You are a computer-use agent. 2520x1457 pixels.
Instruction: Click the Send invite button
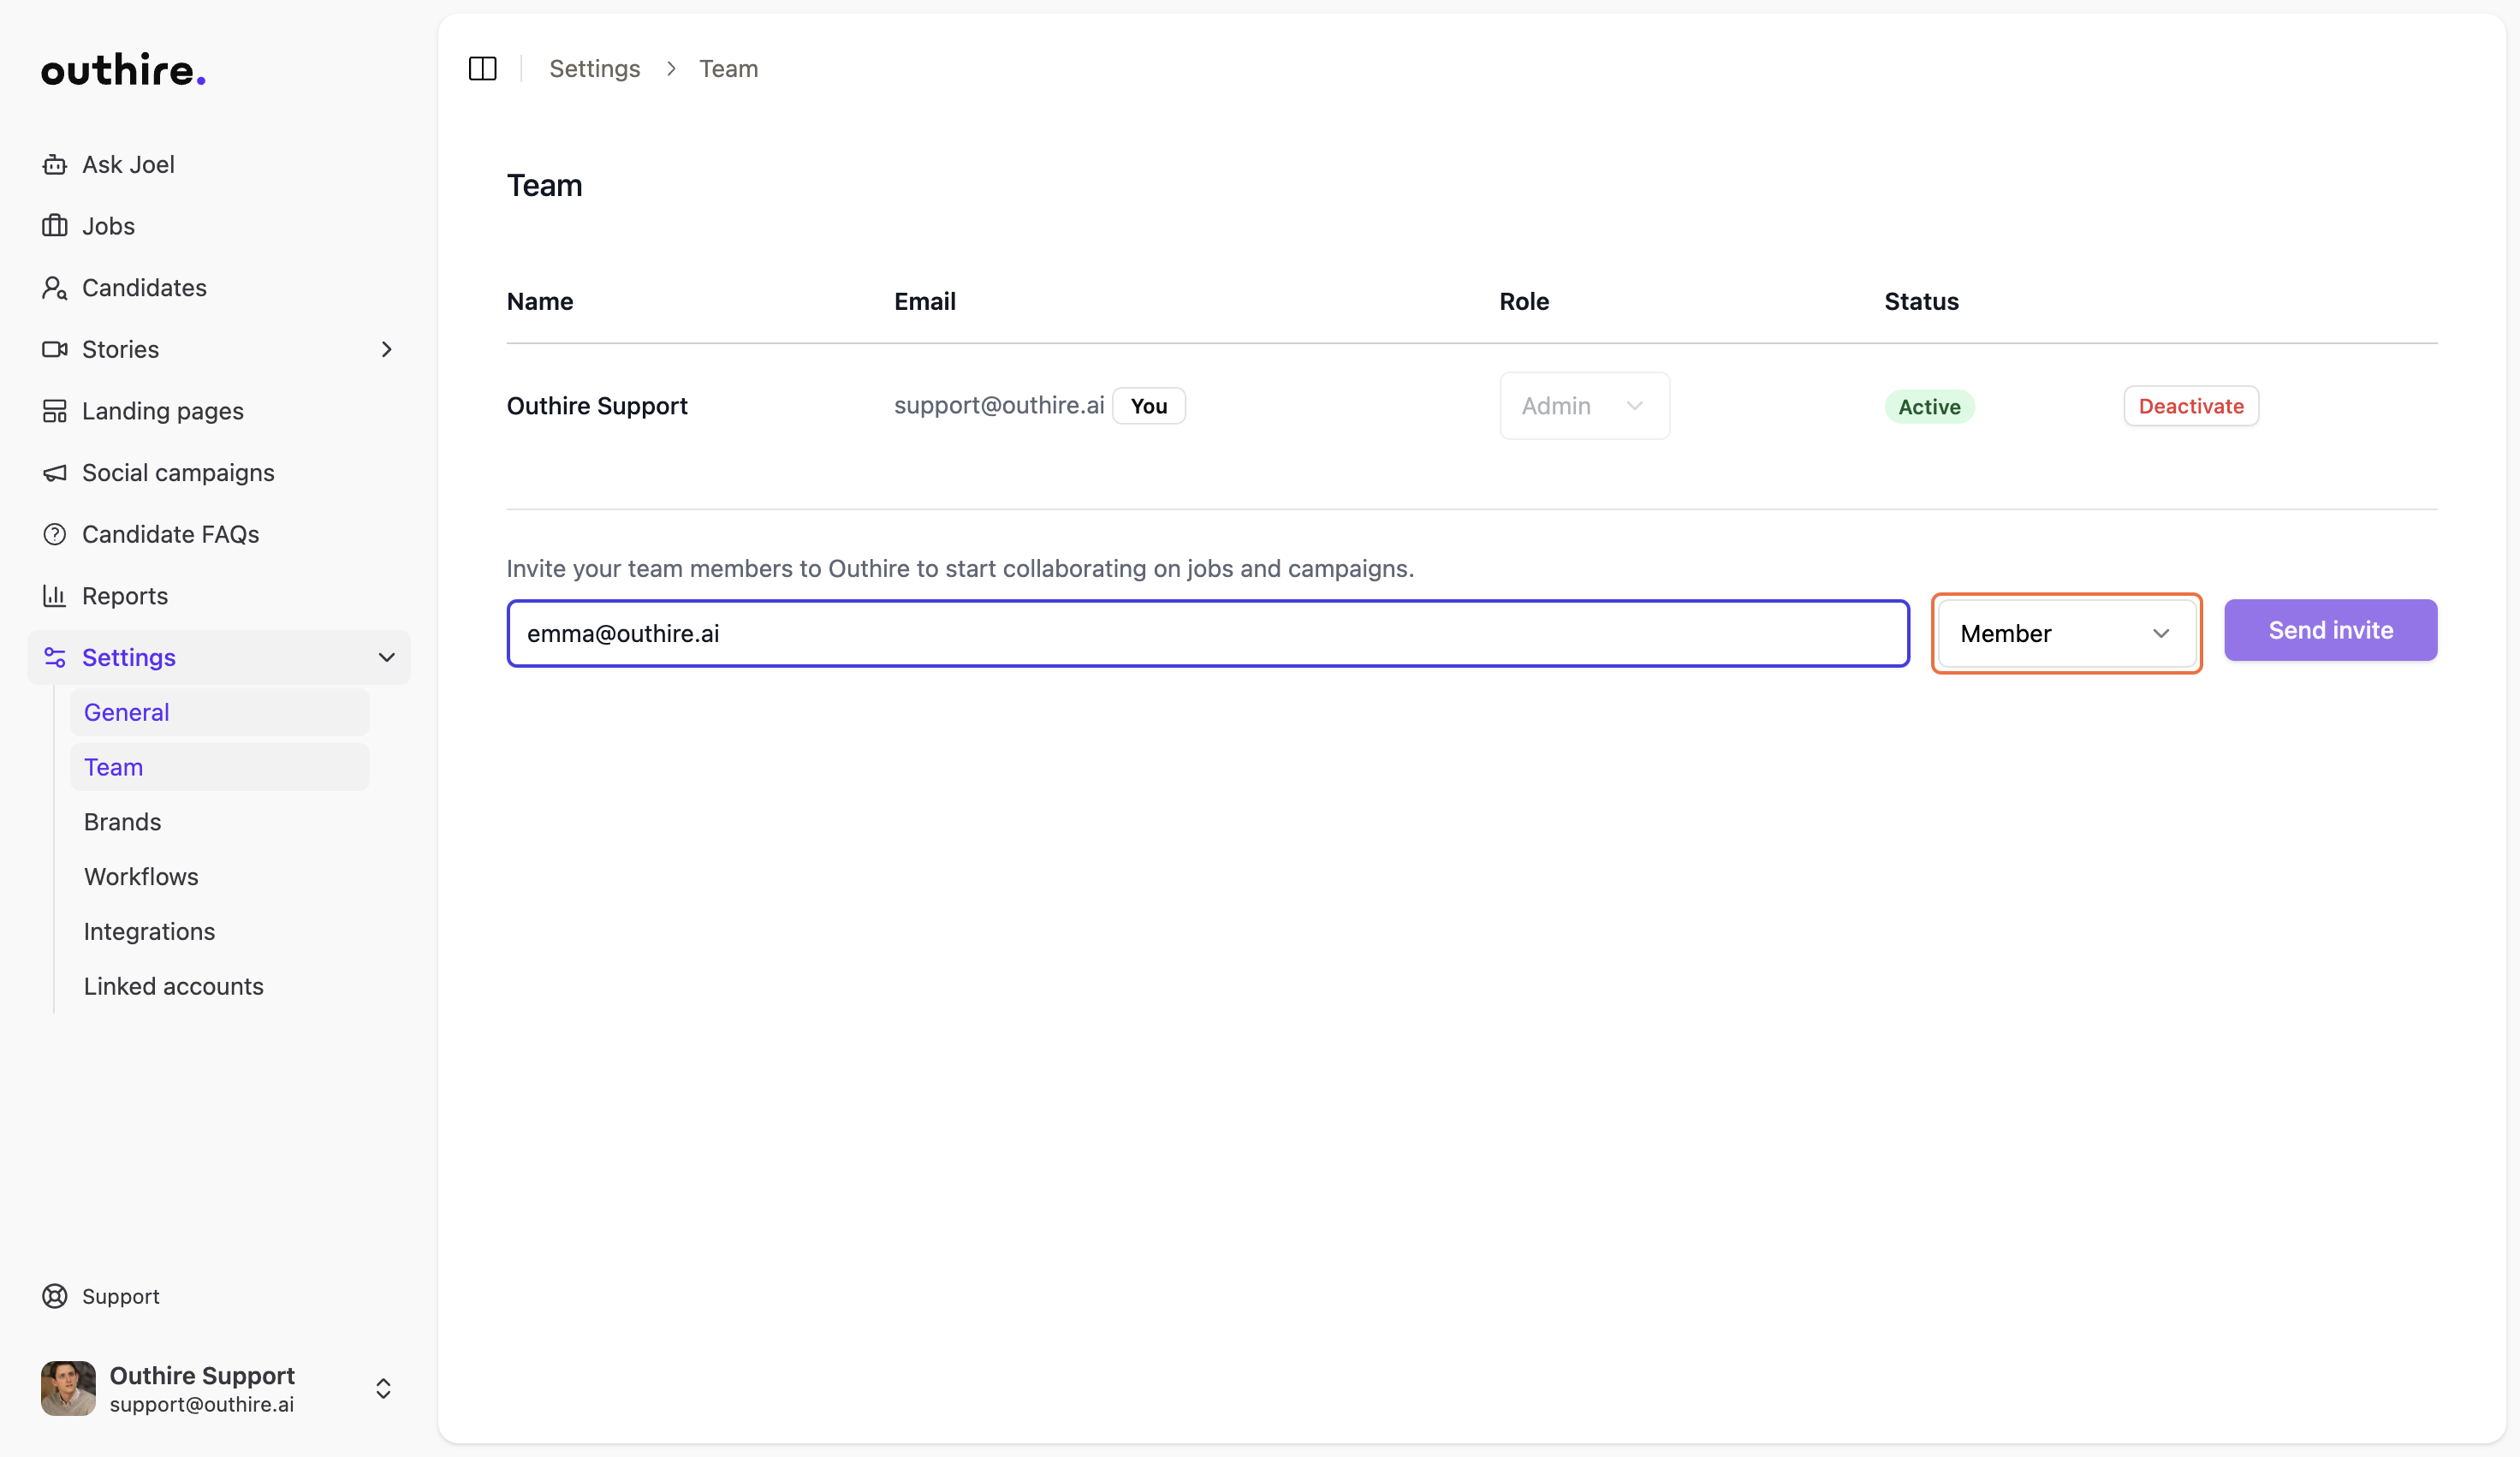click(x=2329, y=630)
